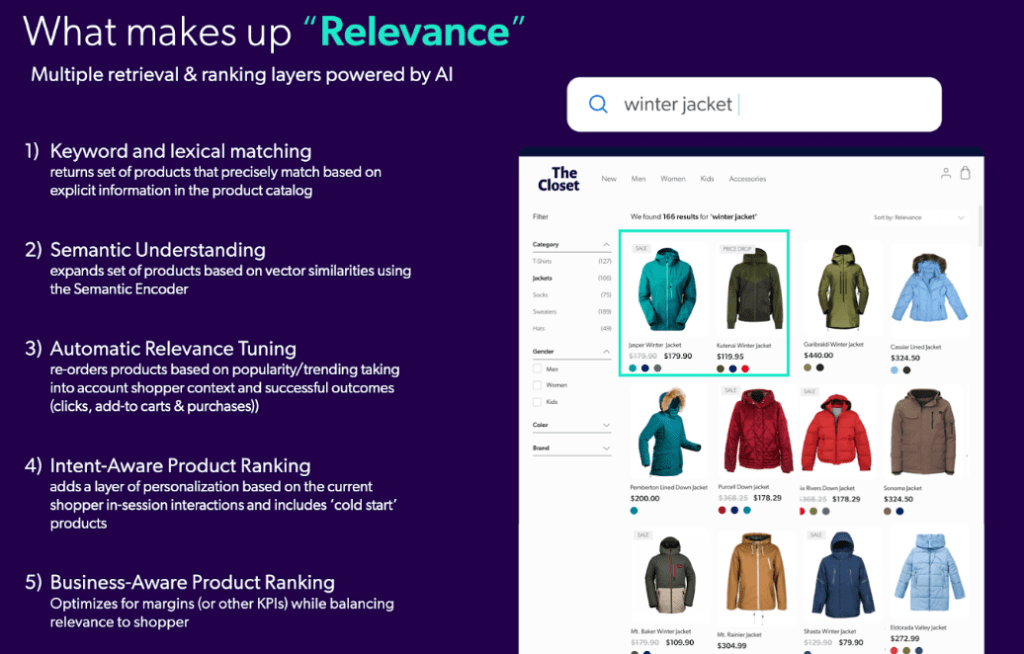Check the Women gender checkbox
Screen dimensions: 1024x654
pyautogui.click(x=538, y=385)
